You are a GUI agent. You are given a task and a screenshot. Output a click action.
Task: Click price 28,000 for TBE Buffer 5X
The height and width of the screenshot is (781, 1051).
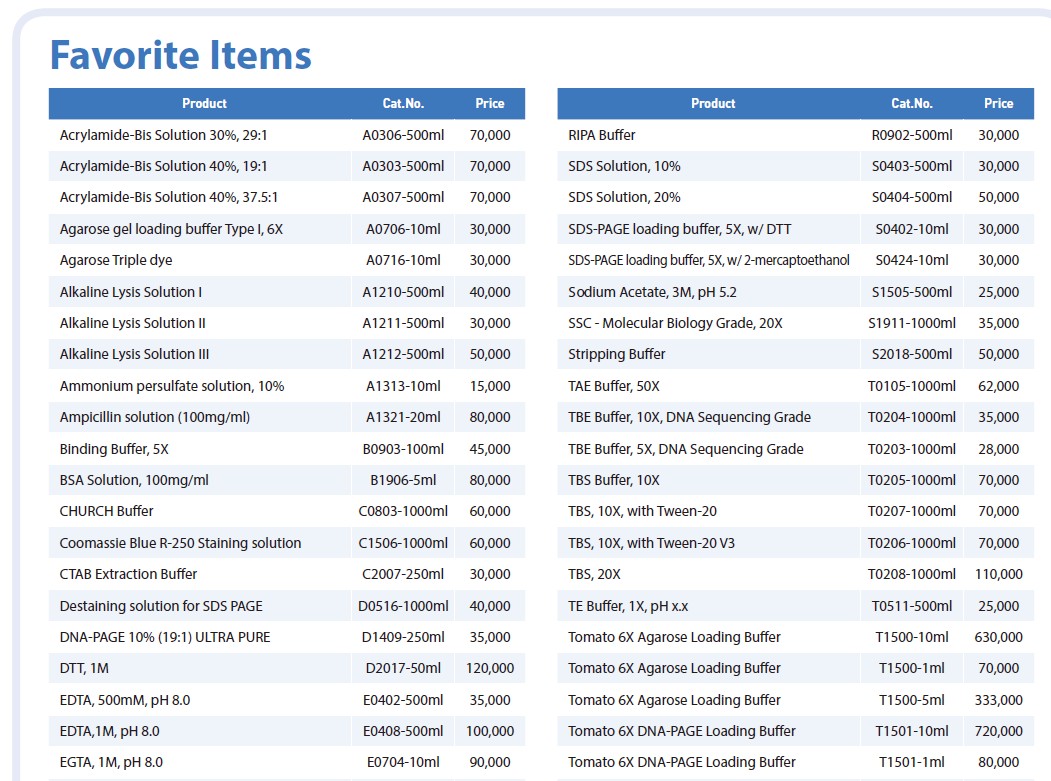999,449
